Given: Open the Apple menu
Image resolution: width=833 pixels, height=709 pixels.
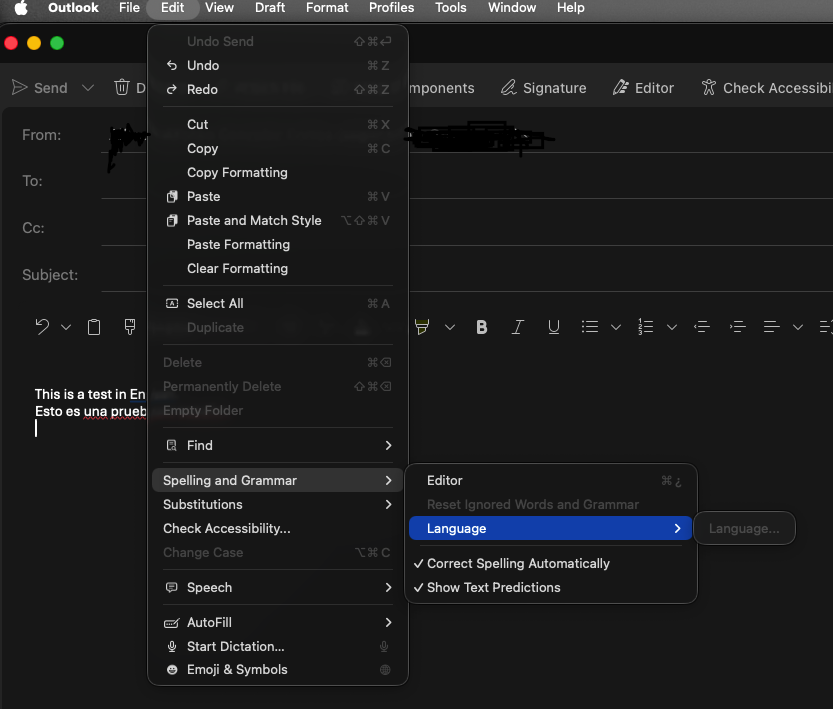Looking at the screenshot, I should 21,8.
